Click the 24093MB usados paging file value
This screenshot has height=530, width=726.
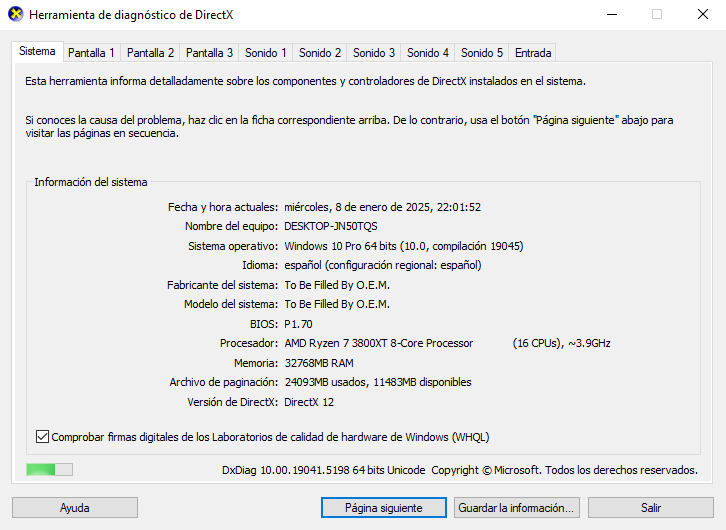[378, 382]
